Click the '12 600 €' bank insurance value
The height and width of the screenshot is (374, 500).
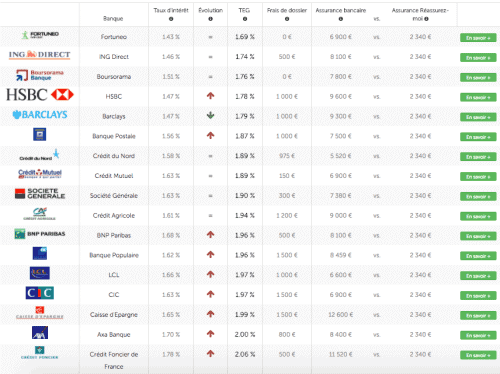point(341,314)
